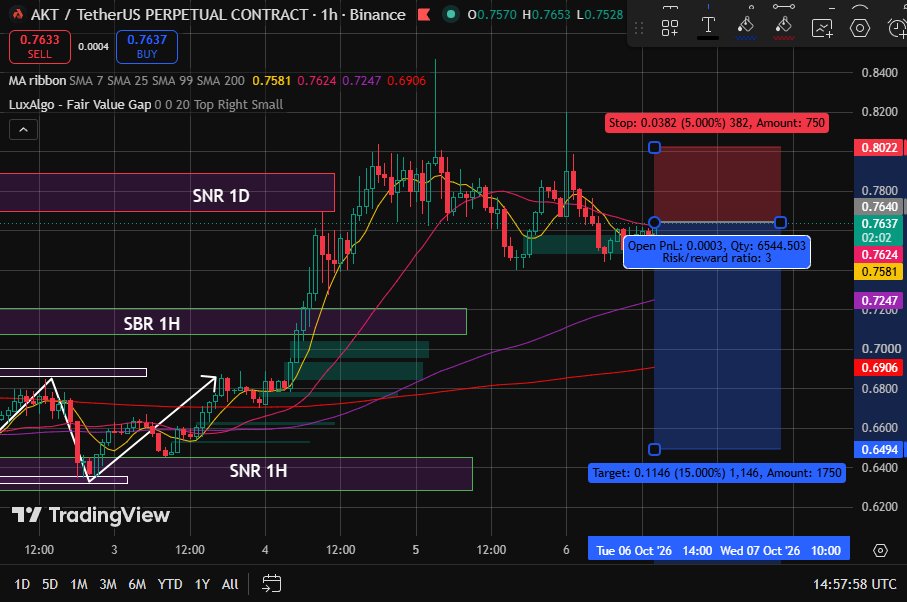Viewport: 907px width, 602px height.
Task: Open the red paint bucket color picker
Action: click(x=784, y=27)
